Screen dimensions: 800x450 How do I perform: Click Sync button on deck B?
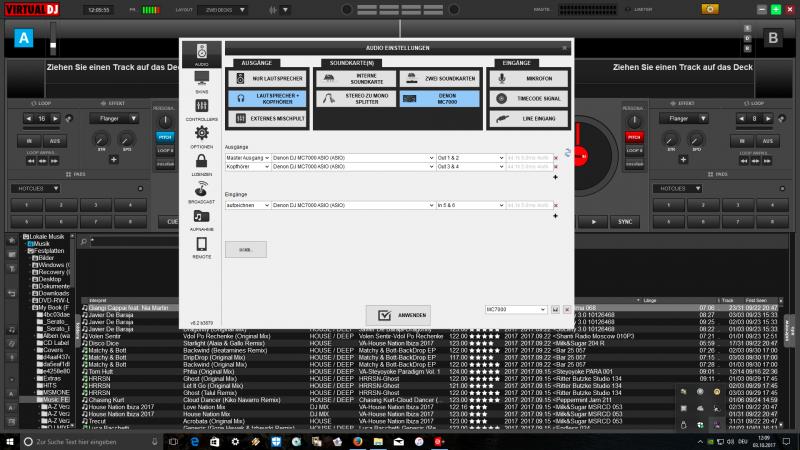coord(625,222)
